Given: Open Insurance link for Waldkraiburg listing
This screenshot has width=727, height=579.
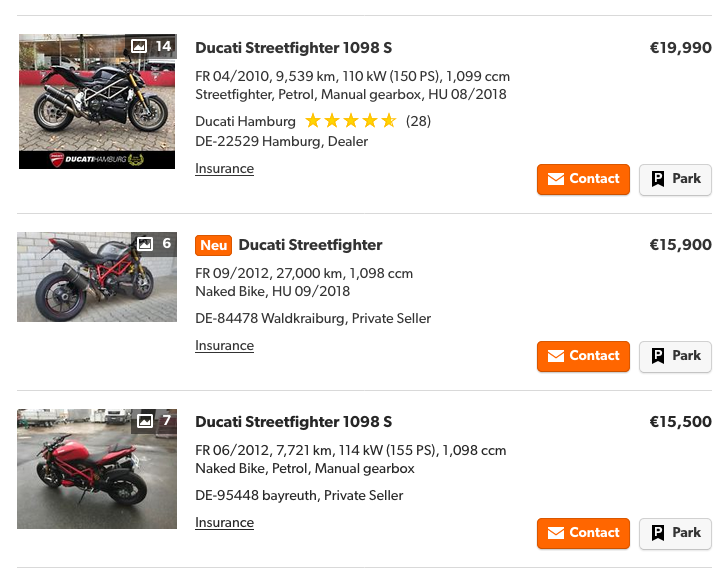Looking at the screenshot, I should 224,346.
